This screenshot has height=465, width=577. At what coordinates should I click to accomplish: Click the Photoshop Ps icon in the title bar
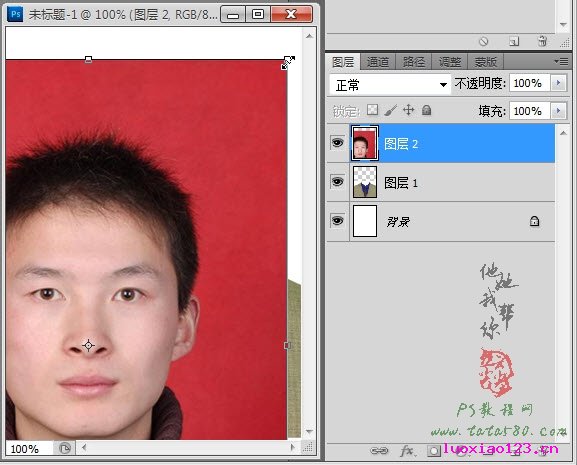pos(15,14)
